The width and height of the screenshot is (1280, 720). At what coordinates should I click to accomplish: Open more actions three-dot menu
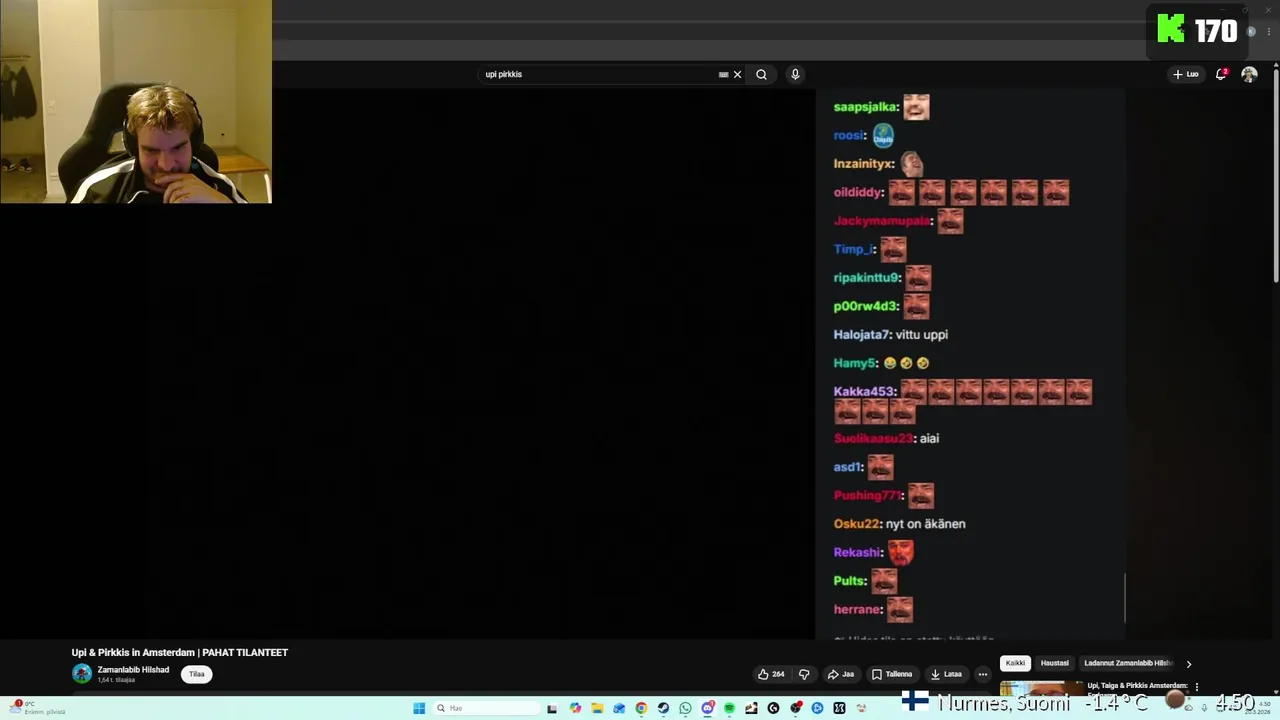(983, 674)
